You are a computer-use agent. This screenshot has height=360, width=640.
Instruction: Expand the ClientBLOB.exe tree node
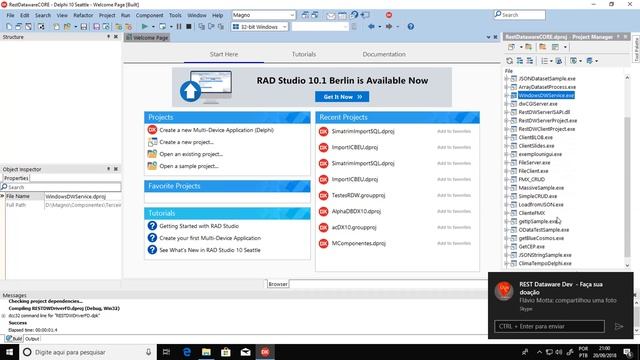point(507,137)
